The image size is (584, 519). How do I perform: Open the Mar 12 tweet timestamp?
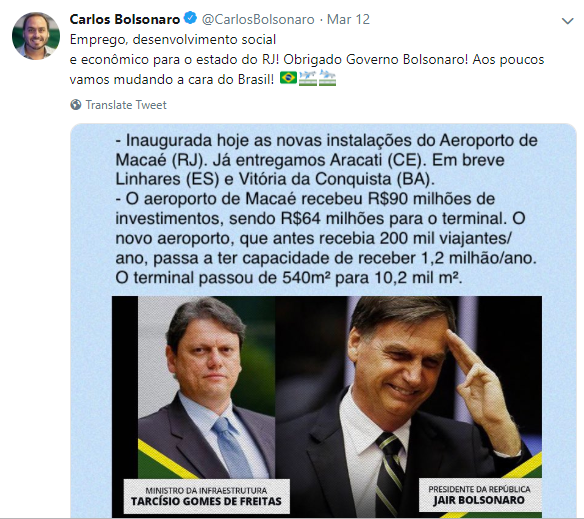click(x=348, y=19)
